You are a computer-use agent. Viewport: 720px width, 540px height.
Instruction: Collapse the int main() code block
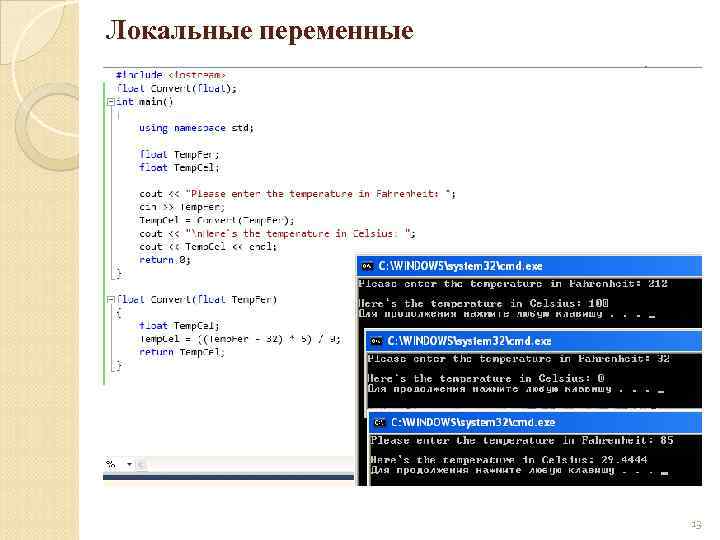[x=111, y=102]
